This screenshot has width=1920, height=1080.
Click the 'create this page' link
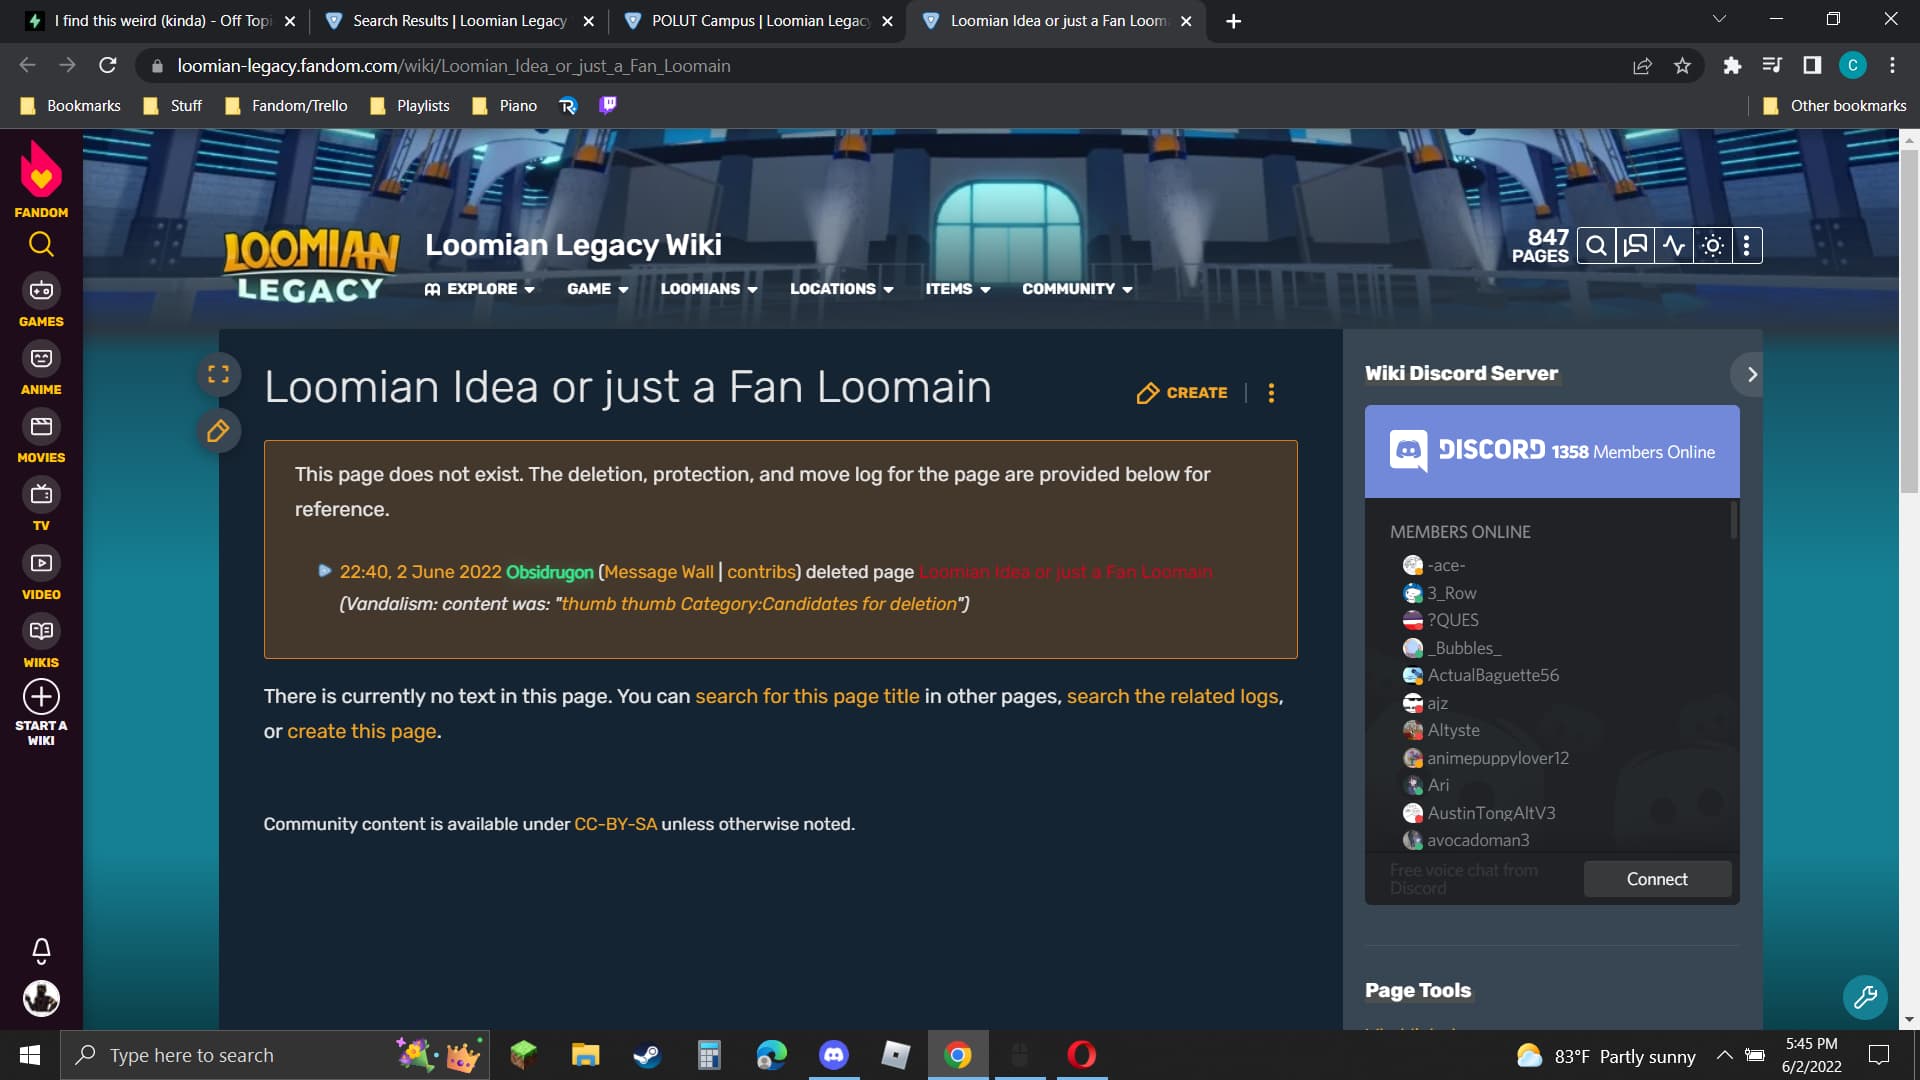(361, 731)
